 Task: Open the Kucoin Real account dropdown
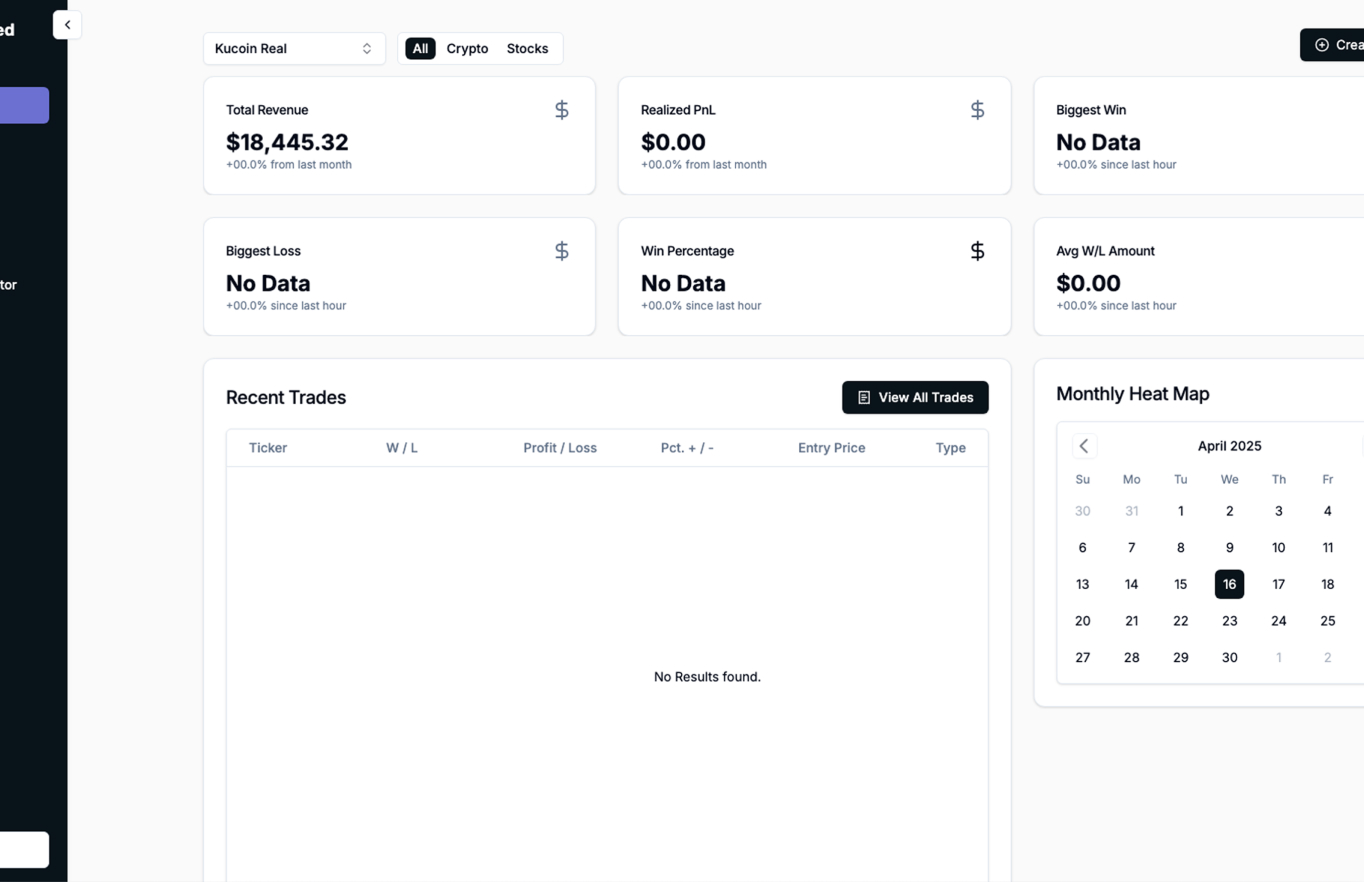294,48
